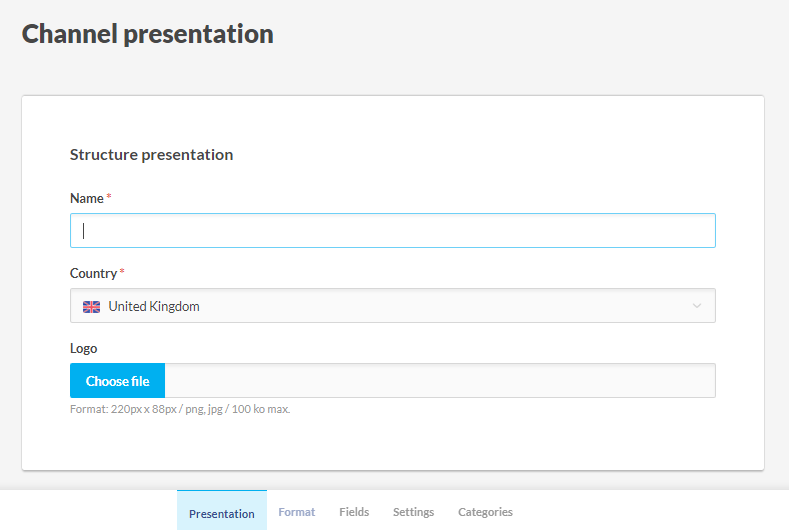The height and width of the screenshot is (530, 789).
Task: Switch to the Presentation tab
Action: click(222, 513)
